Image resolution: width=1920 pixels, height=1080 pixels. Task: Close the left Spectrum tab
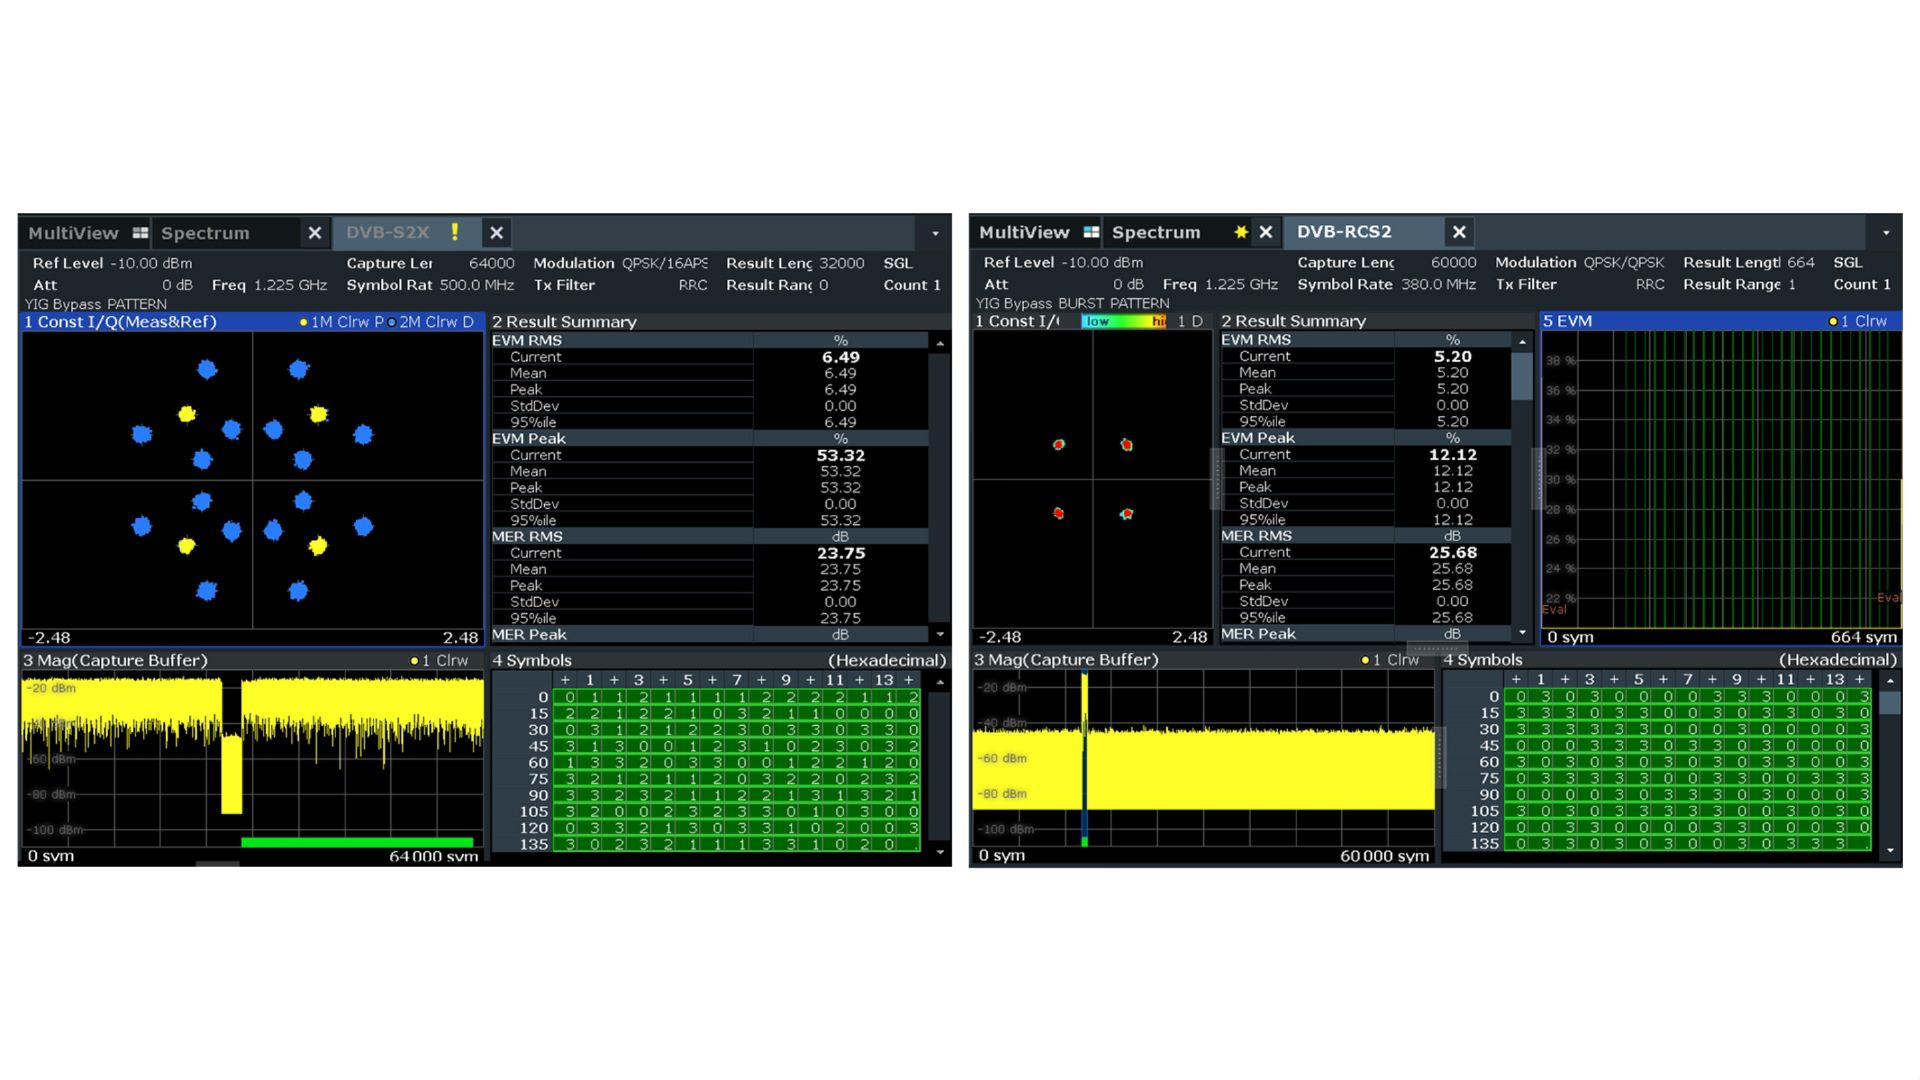[x=315, y=233]
